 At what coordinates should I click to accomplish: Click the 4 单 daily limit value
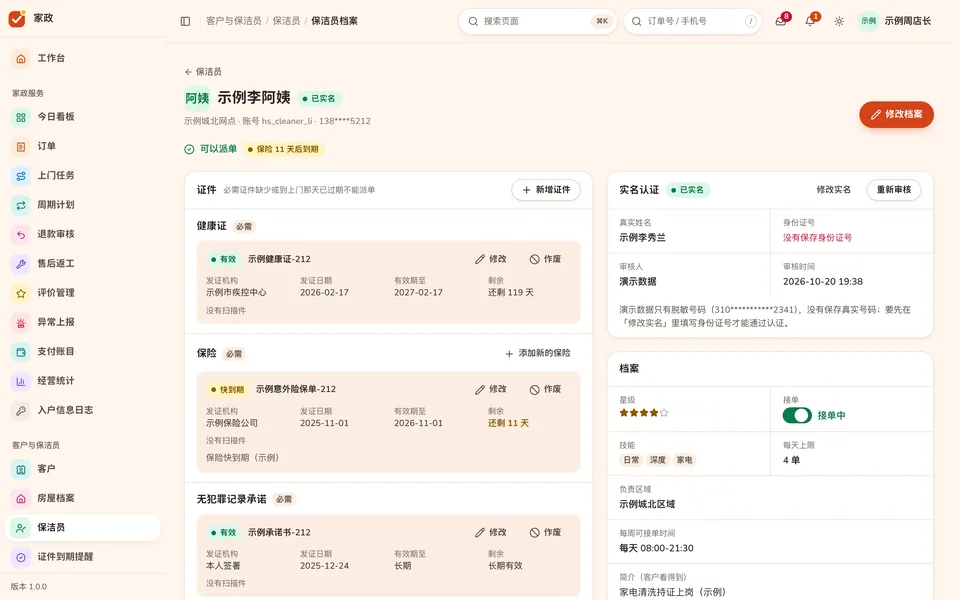(792, 460)
